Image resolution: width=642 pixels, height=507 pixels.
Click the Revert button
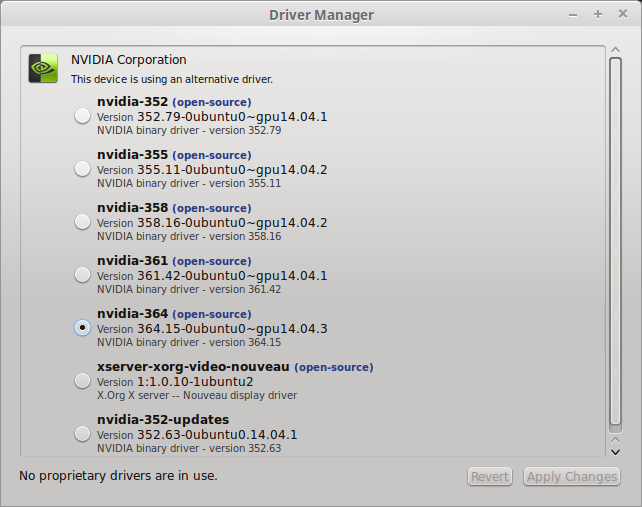pos(490,476)
